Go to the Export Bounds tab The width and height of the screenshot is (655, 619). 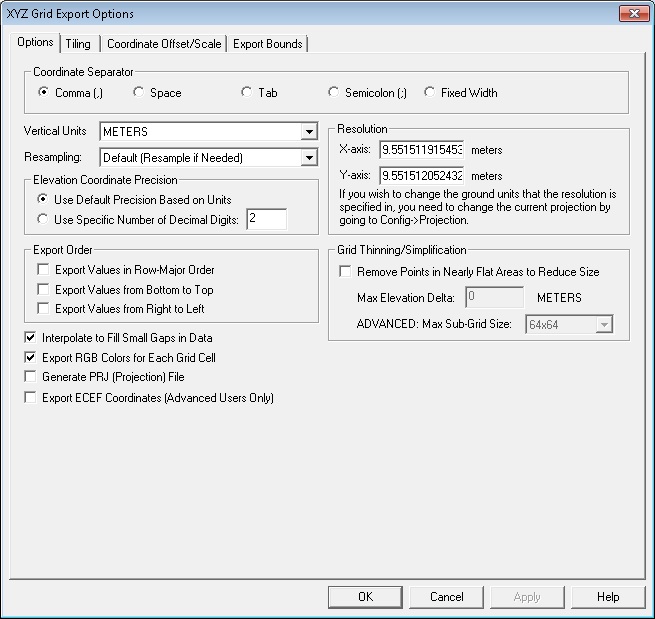point(267,44)
